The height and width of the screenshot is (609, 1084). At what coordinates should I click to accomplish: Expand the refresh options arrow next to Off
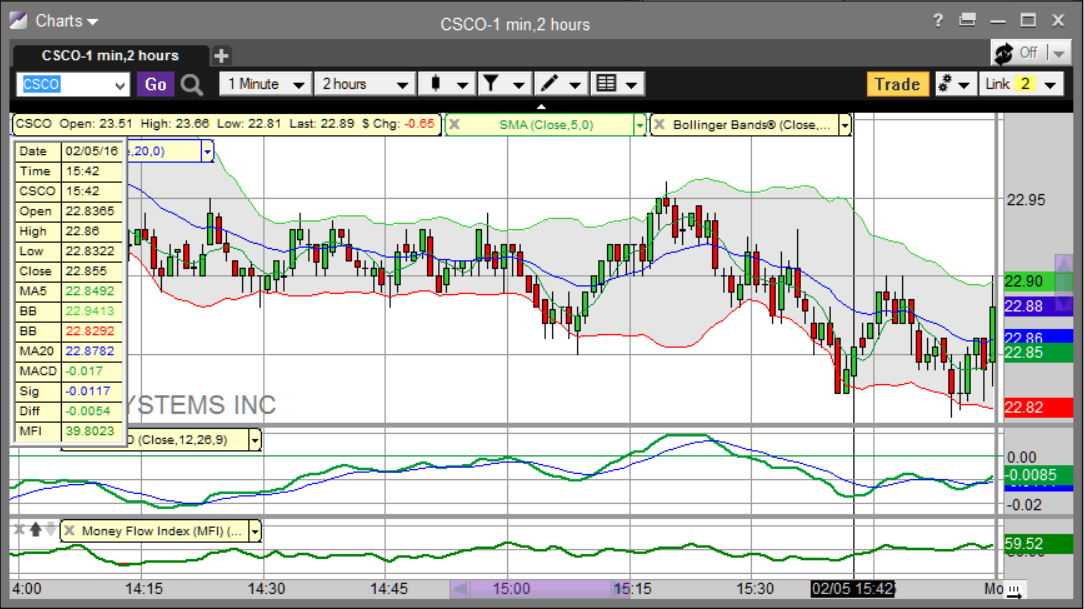[1058, 53]
